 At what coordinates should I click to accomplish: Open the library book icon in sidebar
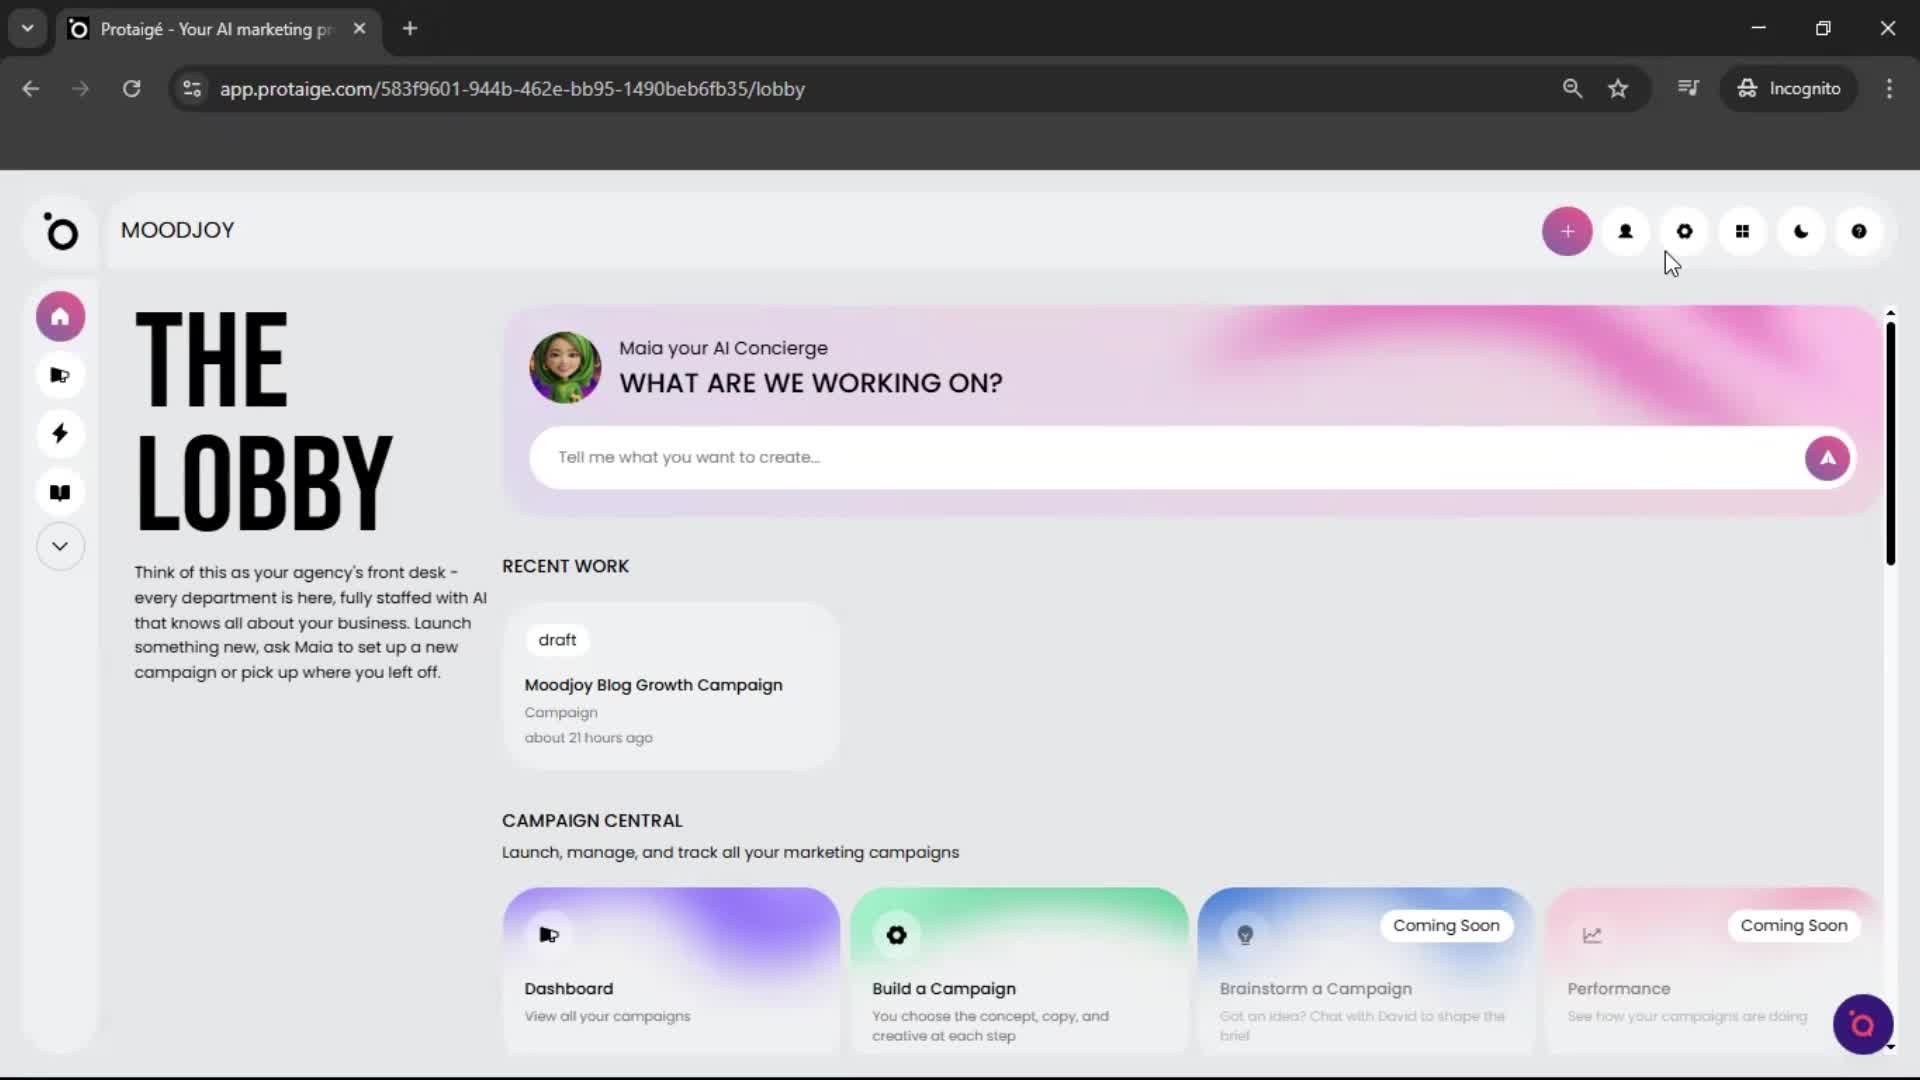coord(60,491)
